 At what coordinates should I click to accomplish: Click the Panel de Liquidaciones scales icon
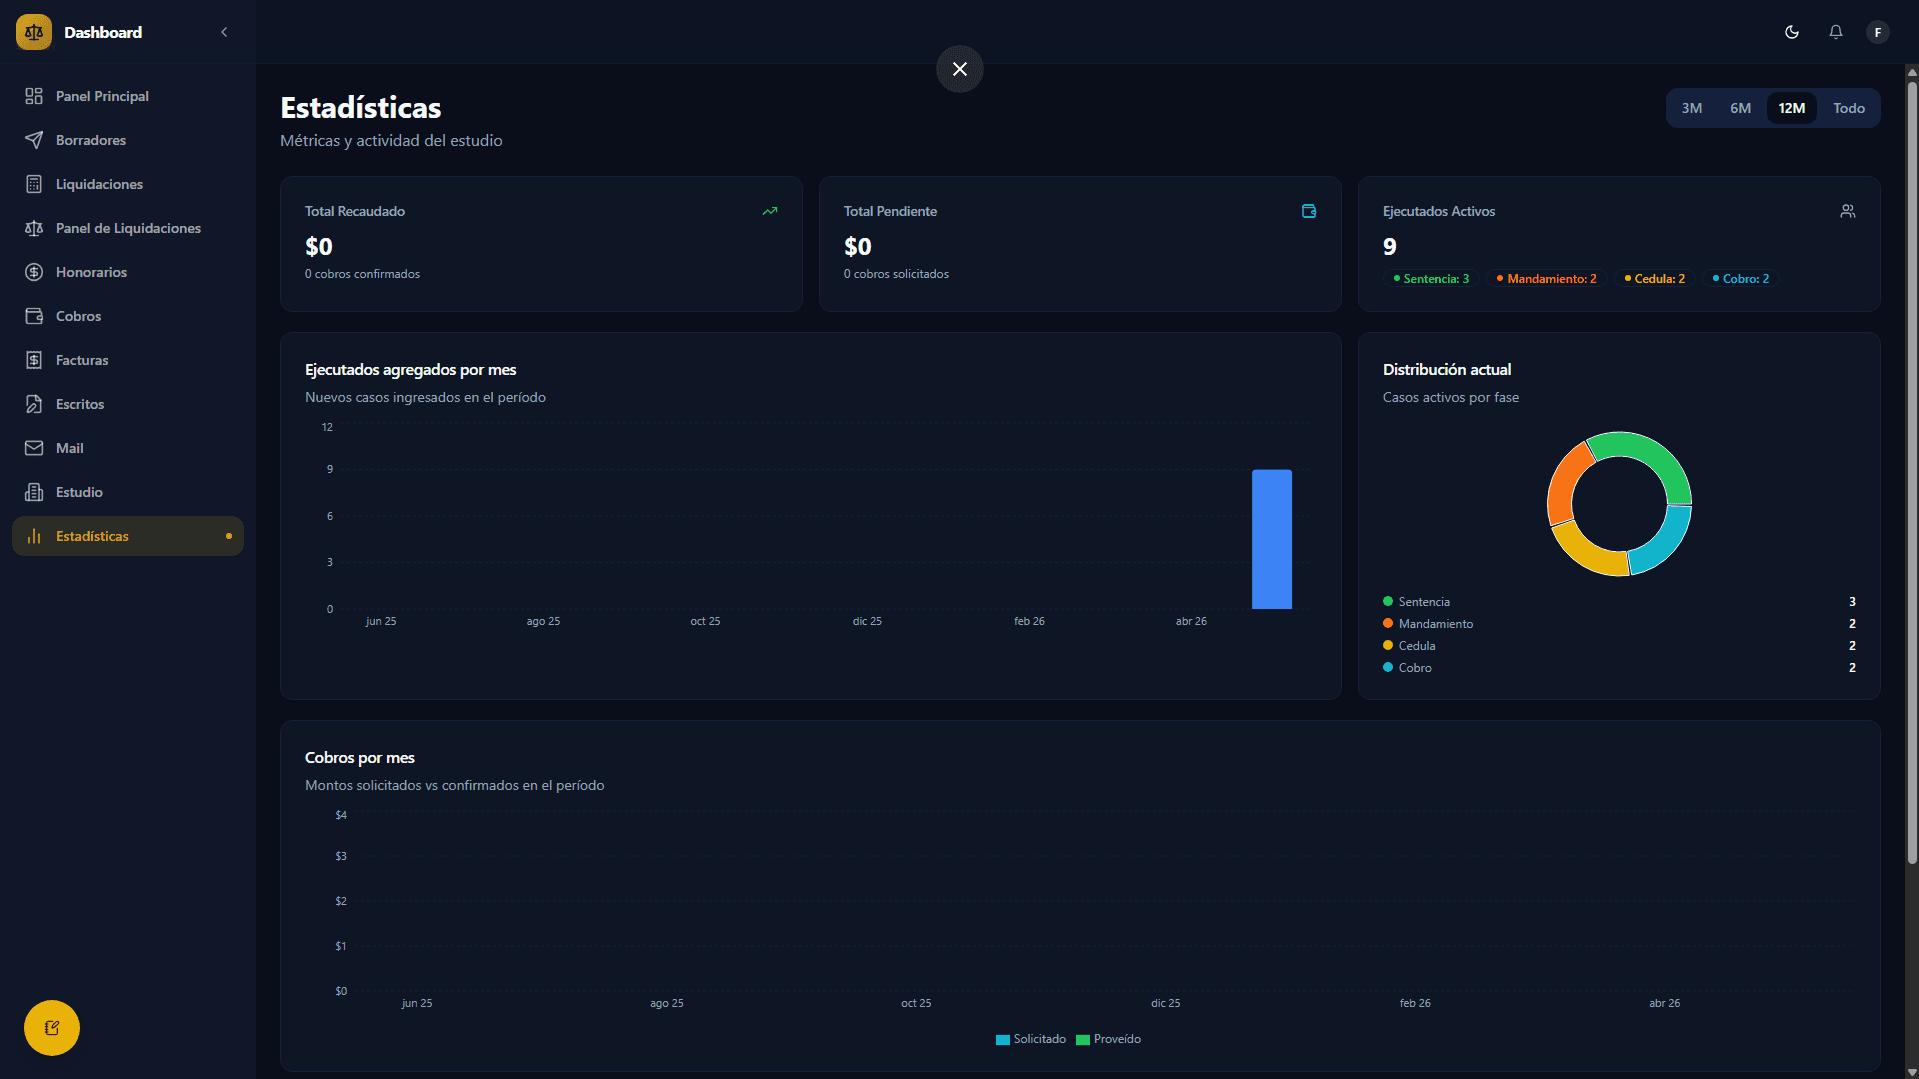[34, 228]
